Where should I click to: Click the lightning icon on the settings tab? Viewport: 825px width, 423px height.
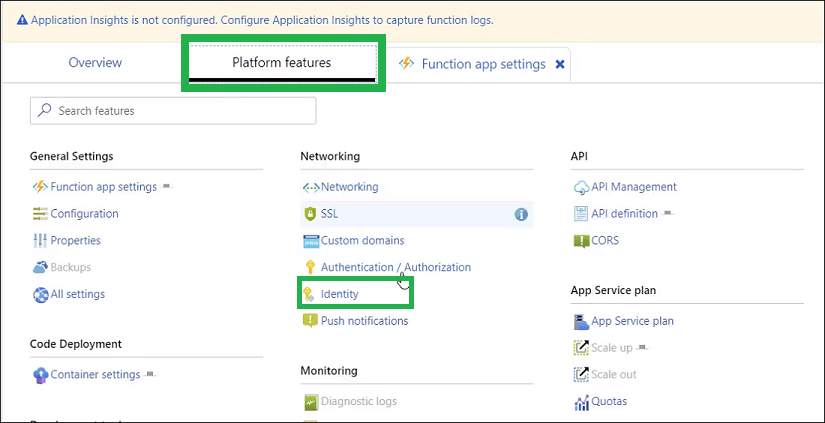click(x=407, y=64)
